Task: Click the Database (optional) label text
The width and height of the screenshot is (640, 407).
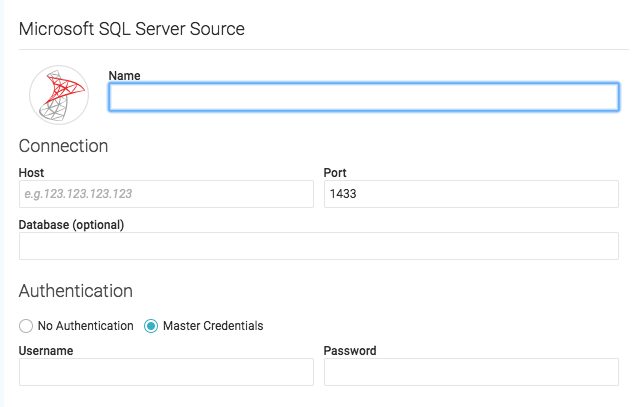Action: [71, 225]
